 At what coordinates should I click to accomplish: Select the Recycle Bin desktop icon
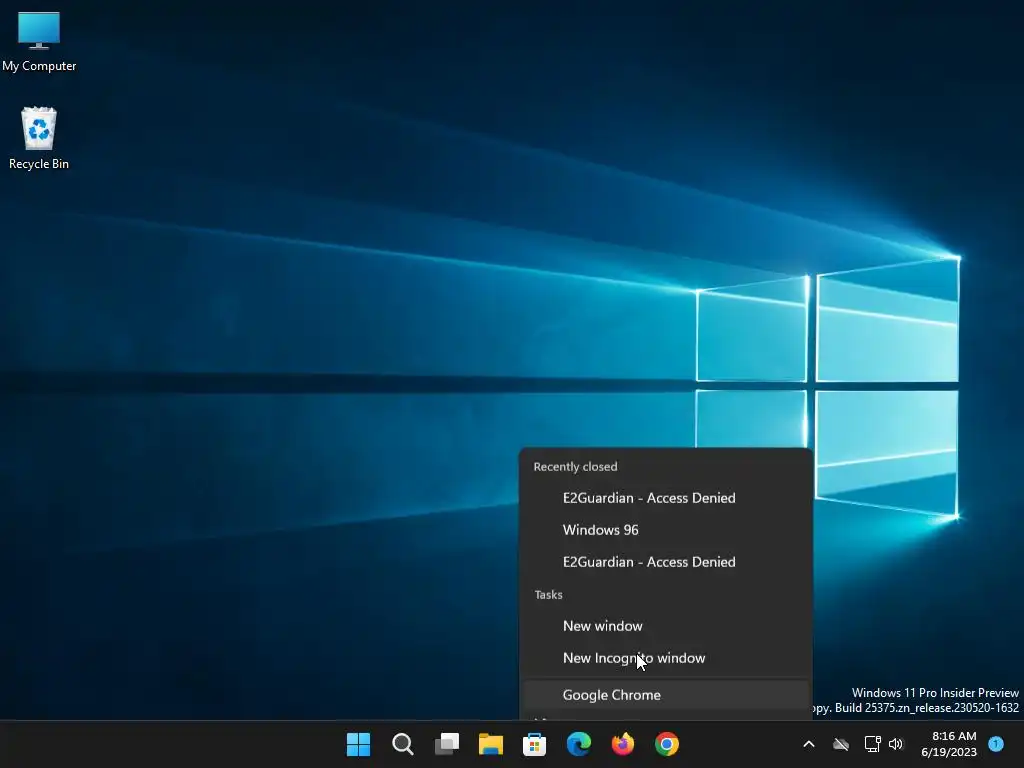pyautogui.click(x=39, y=138)
